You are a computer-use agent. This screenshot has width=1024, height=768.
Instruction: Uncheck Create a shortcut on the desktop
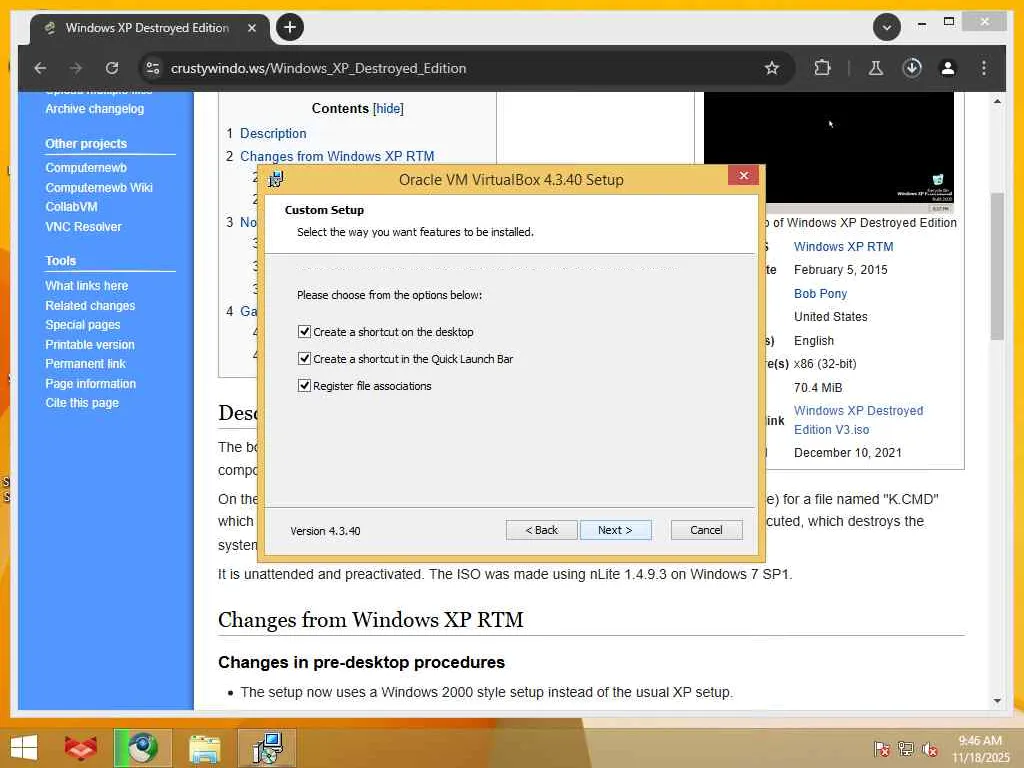[304, 332]
